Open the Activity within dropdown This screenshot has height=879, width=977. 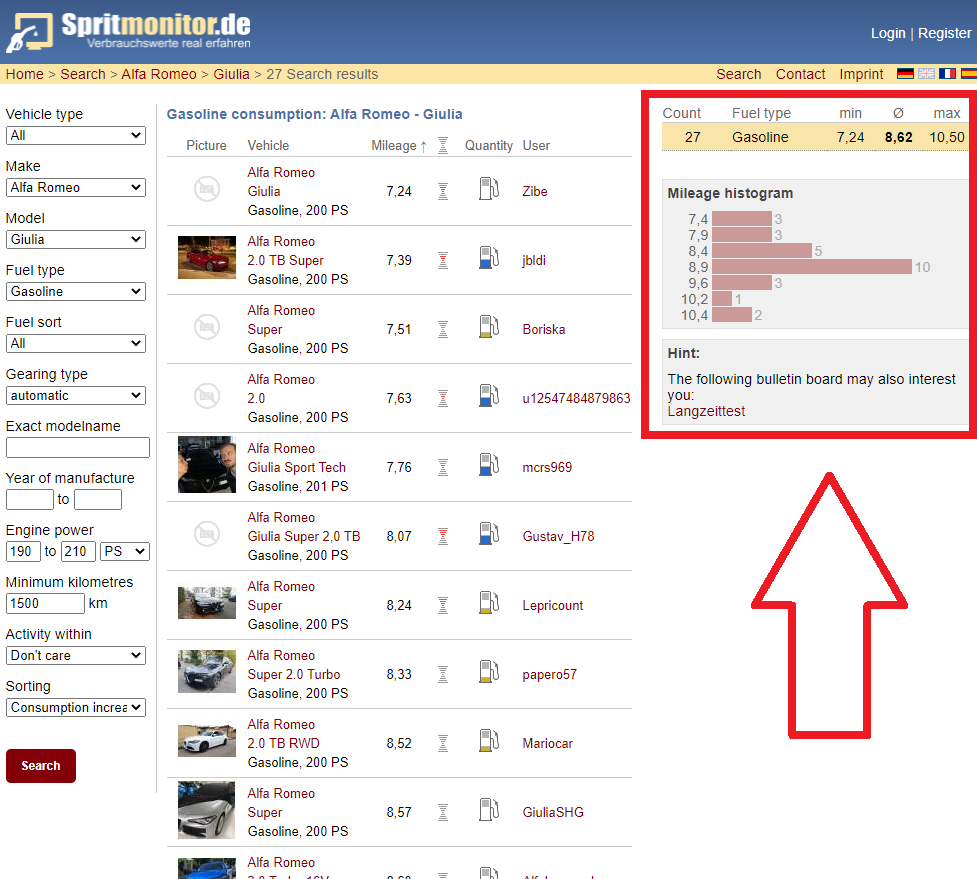click(76, 655)
